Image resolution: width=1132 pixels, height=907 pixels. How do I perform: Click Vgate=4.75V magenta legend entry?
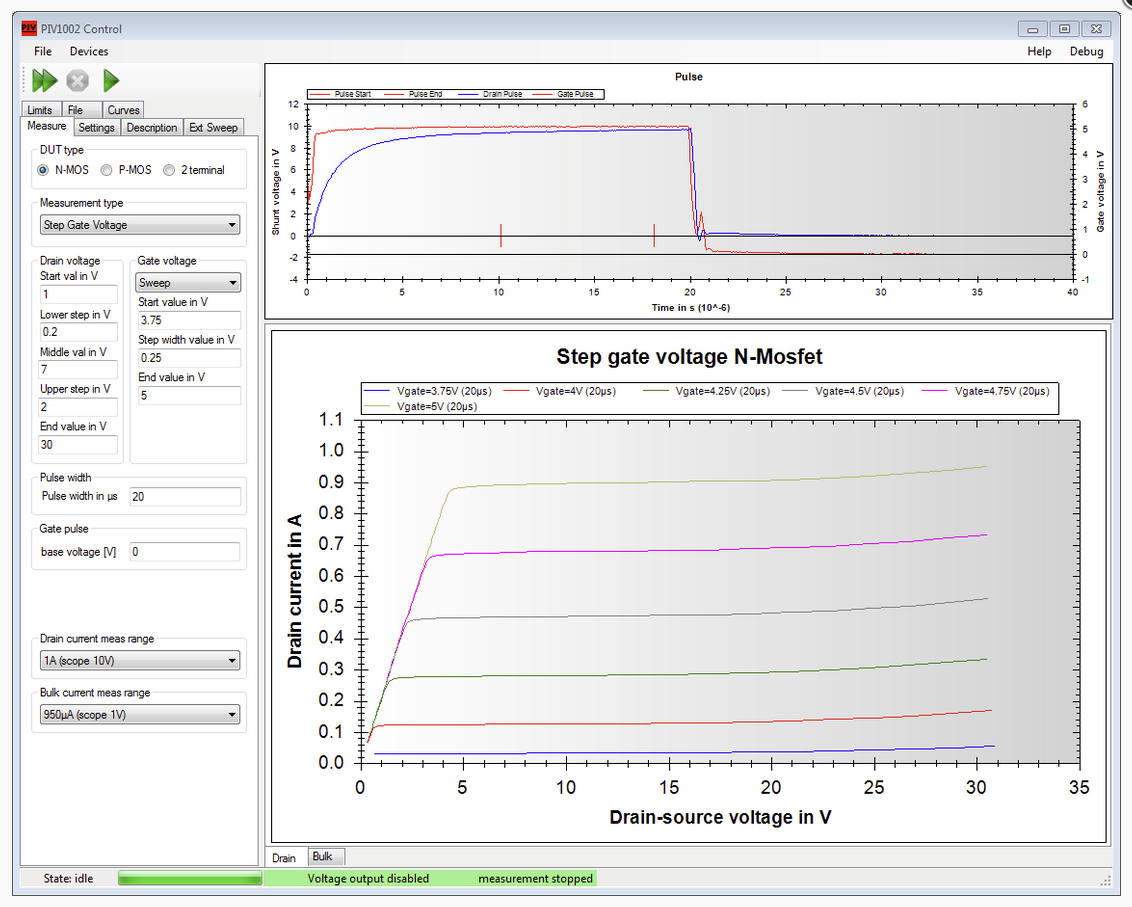pyautogui.click(x=986, y=391)
